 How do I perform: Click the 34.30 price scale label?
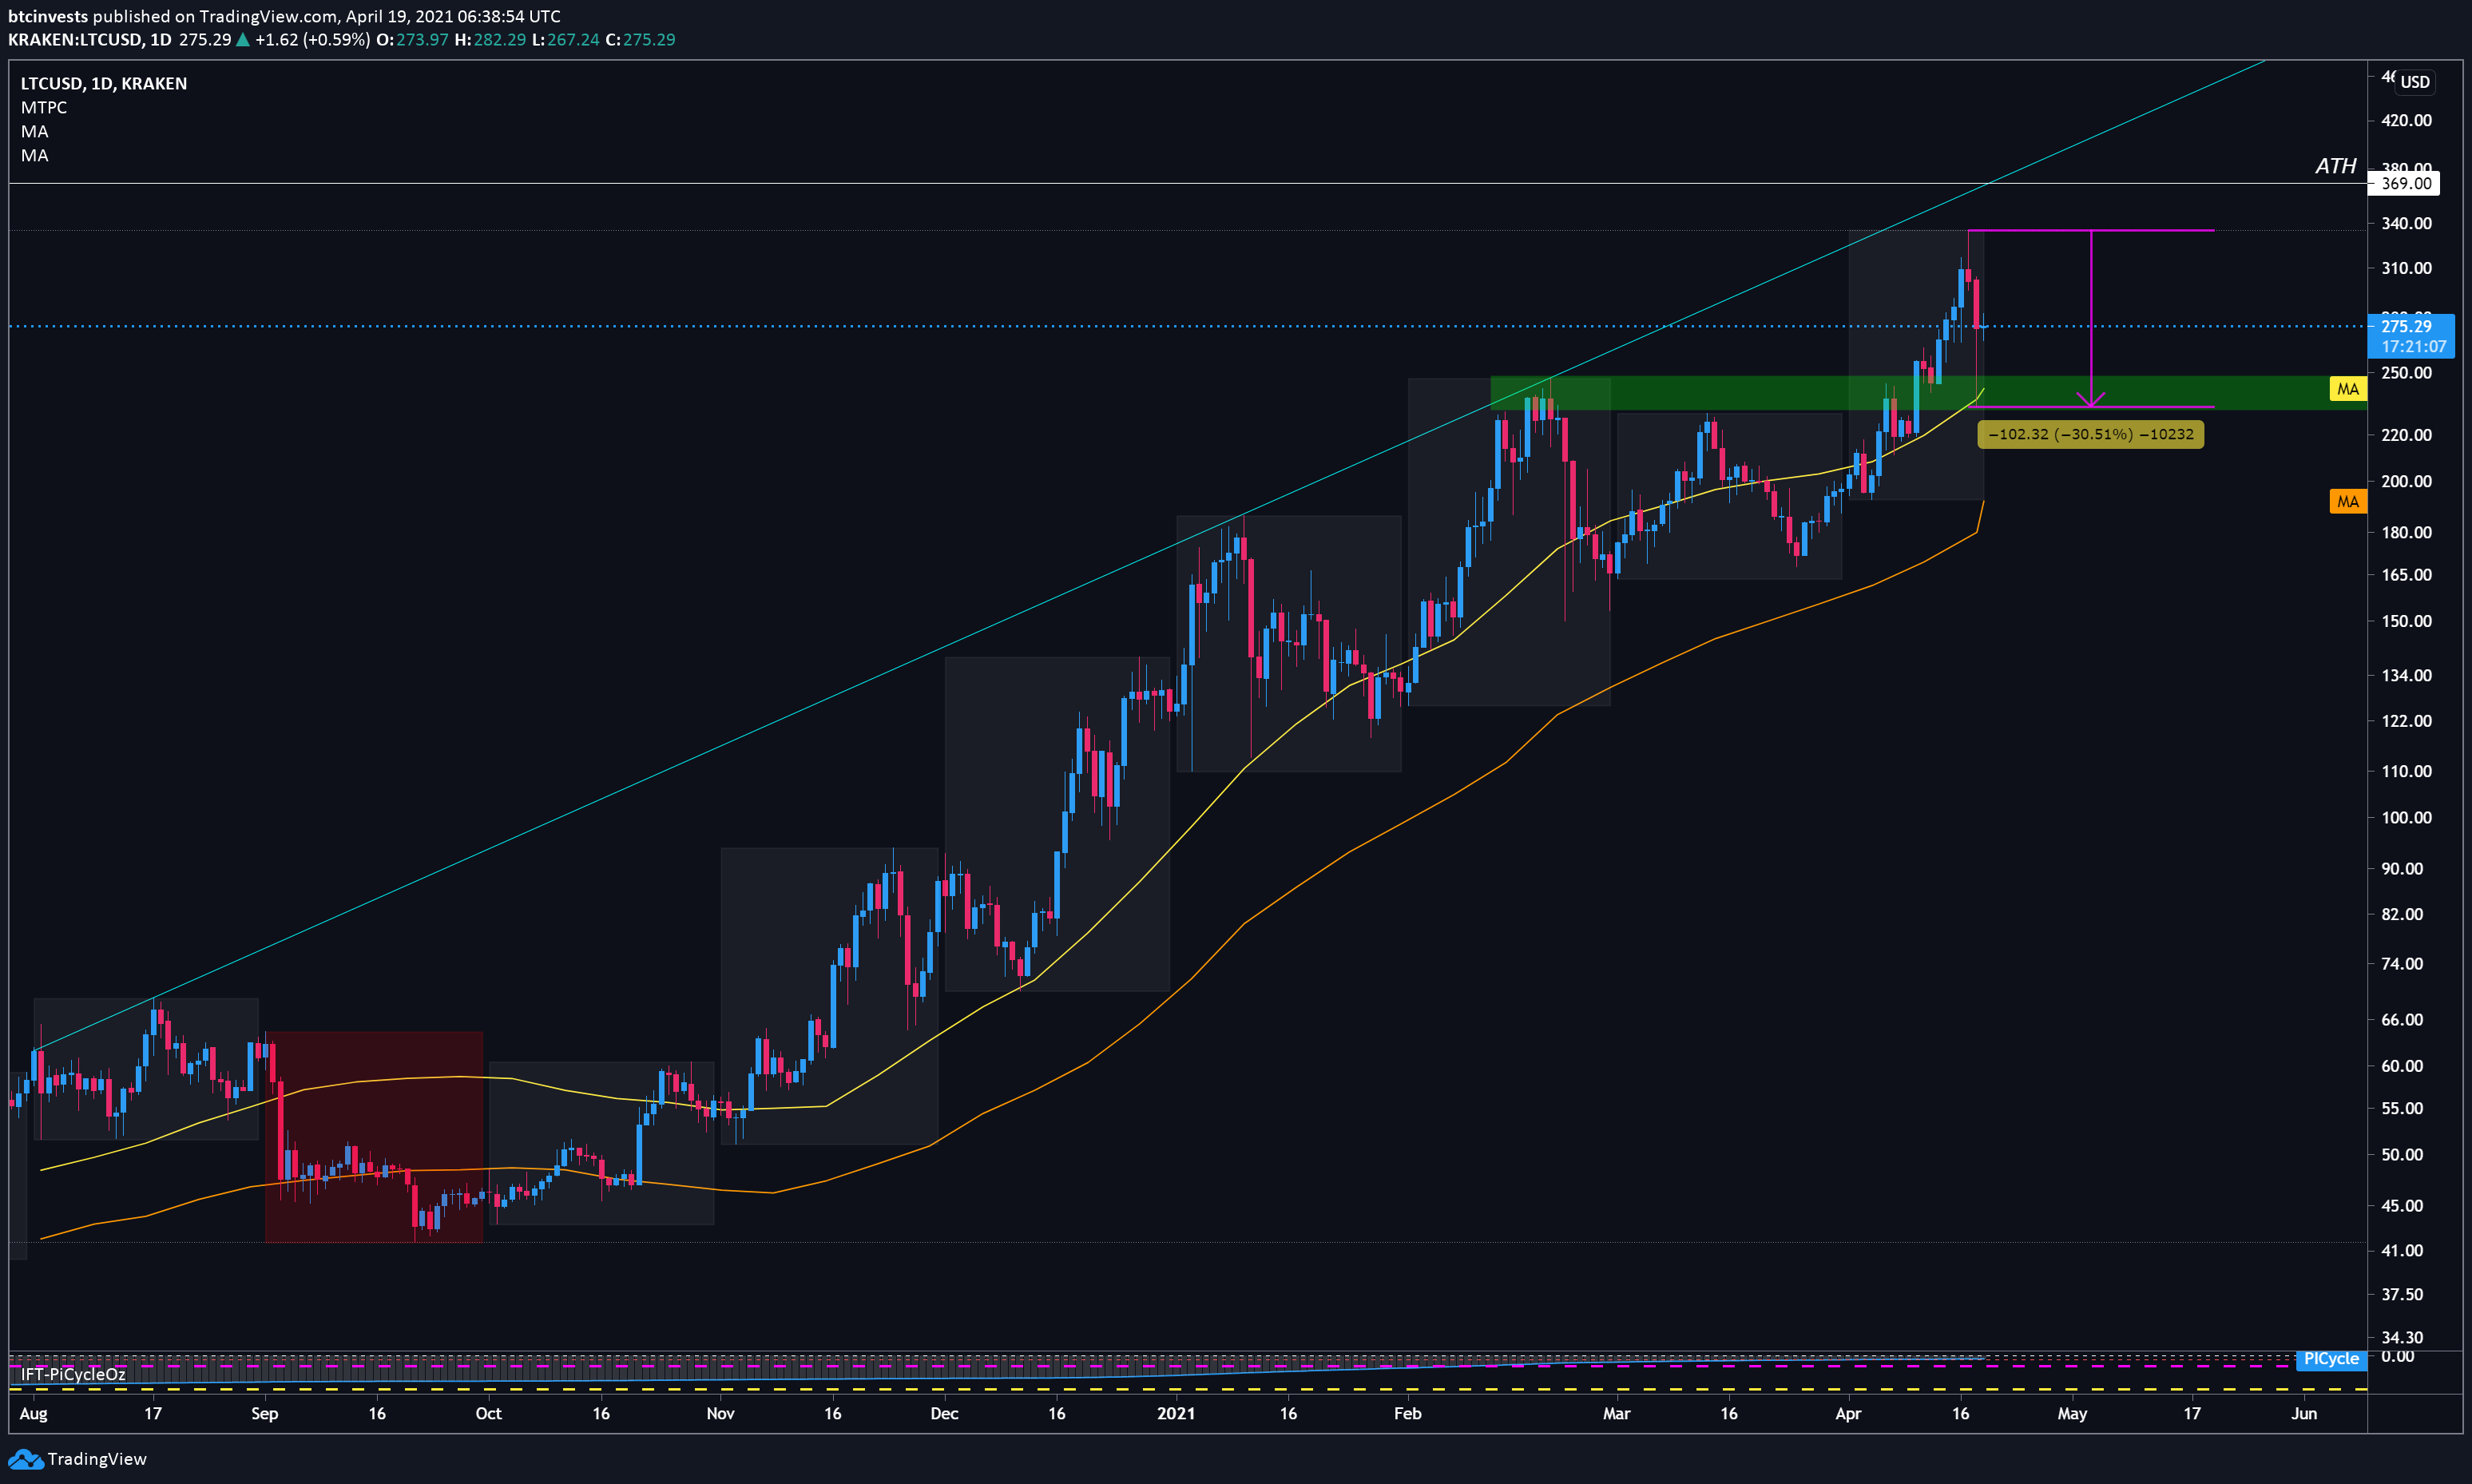[x=2402, y=1338]
